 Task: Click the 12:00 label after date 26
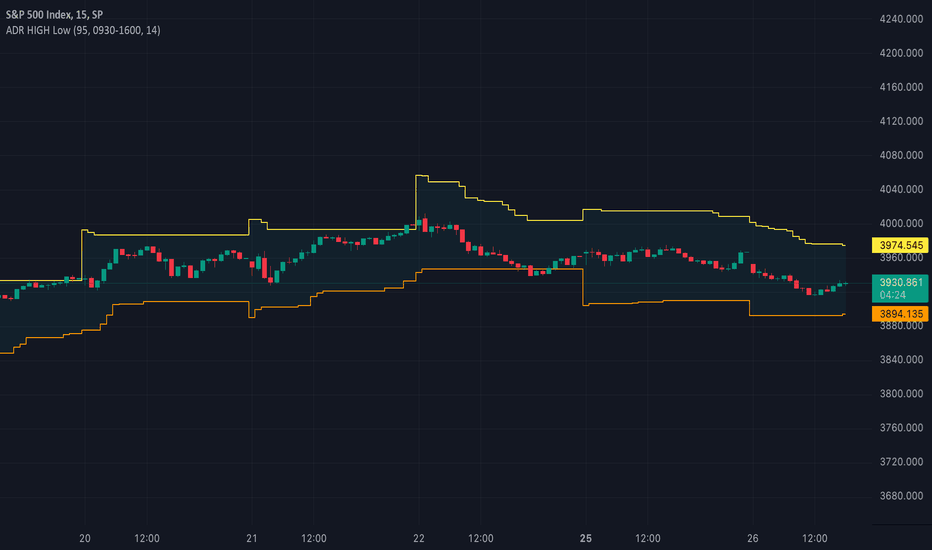pos(815,538)
